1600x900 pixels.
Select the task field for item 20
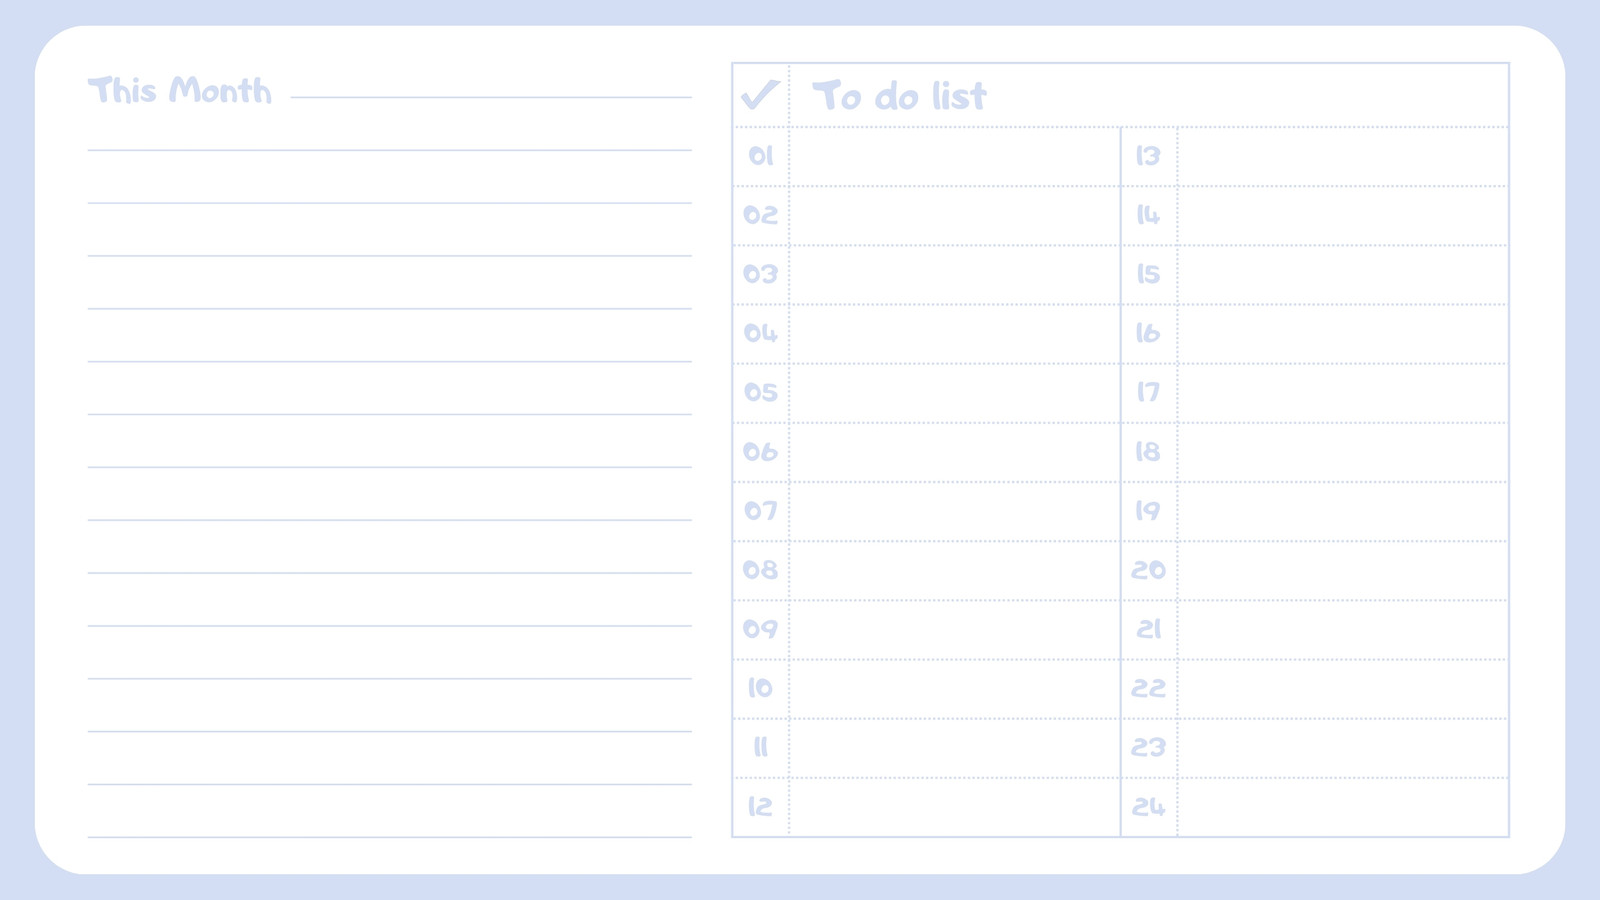(1343, 570)
